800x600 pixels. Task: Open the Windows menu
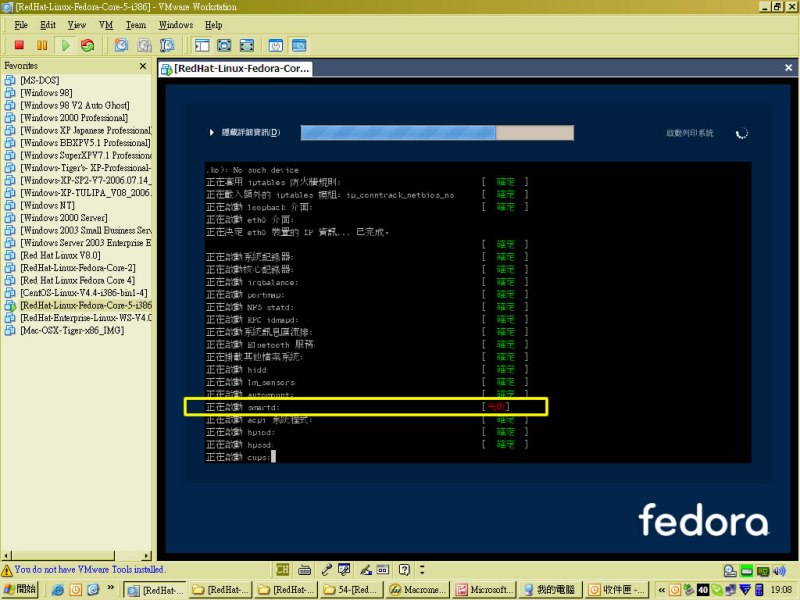(x=176, y=24)
